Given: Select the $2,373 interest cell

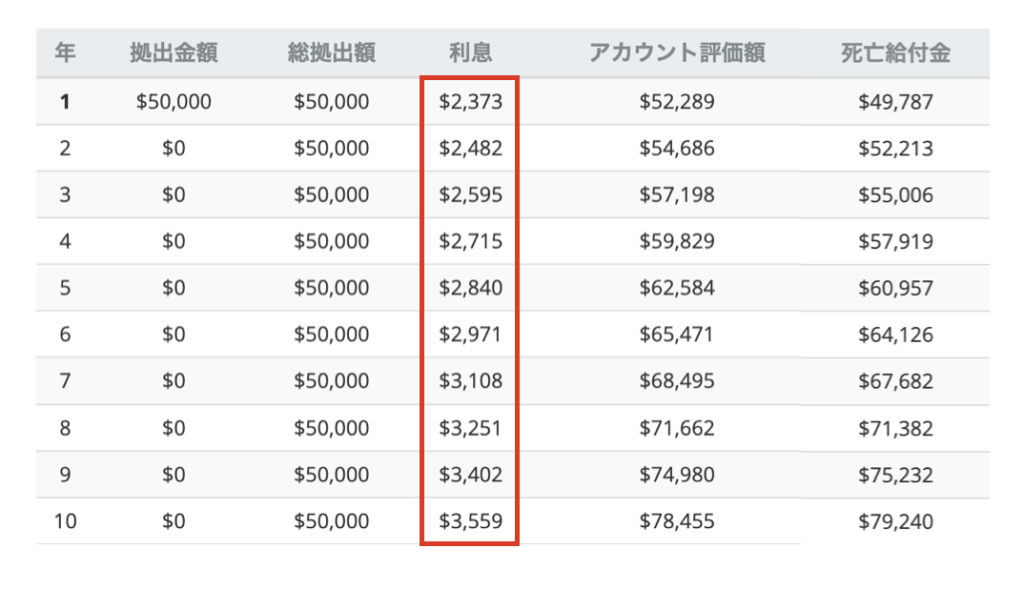Looking at the screenshot, I should click(470, 101).
